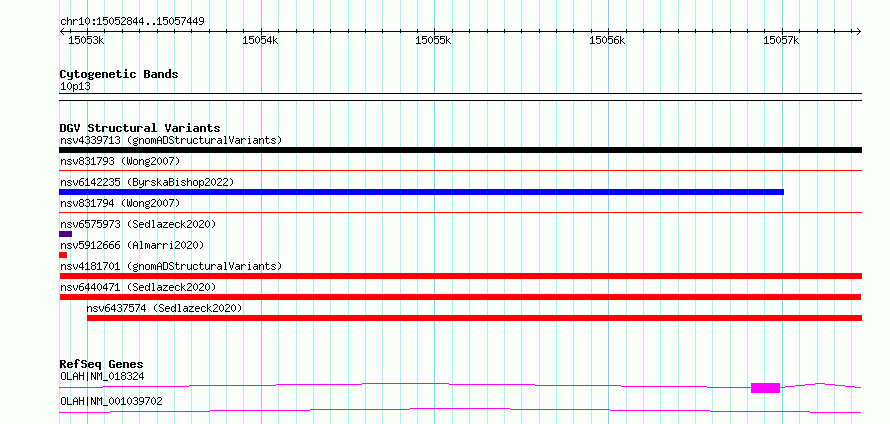Viewport: 890px width, 424px height.
Task: Select the 10p13 cytogenetic band label
Action: (x=75, y=87)
